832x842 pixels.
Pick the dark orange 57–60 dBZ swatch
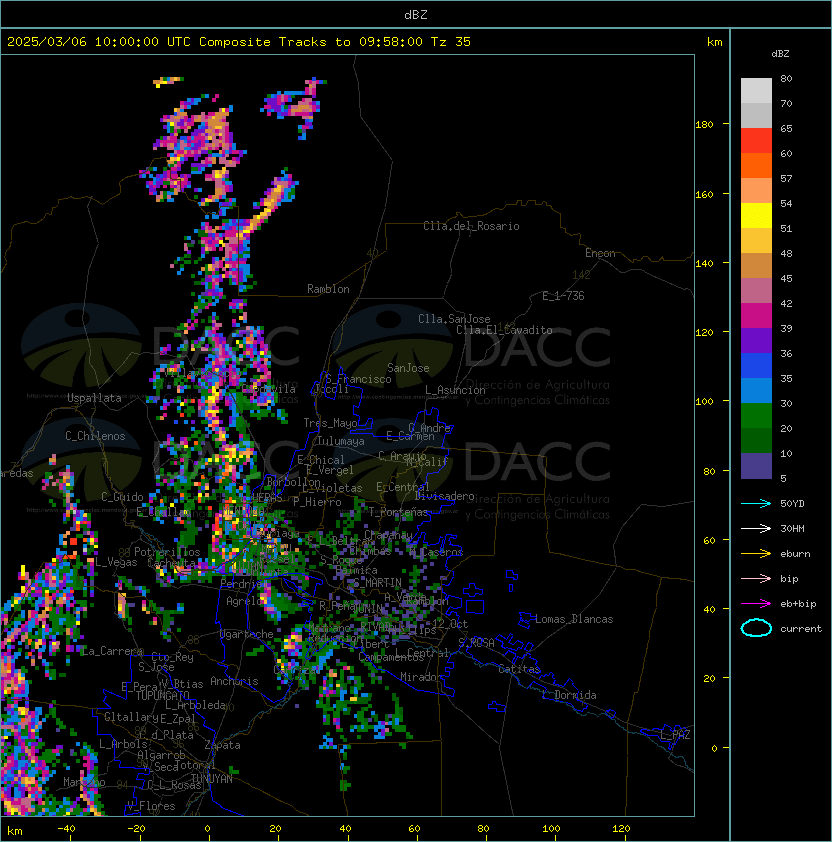[756, 166]
